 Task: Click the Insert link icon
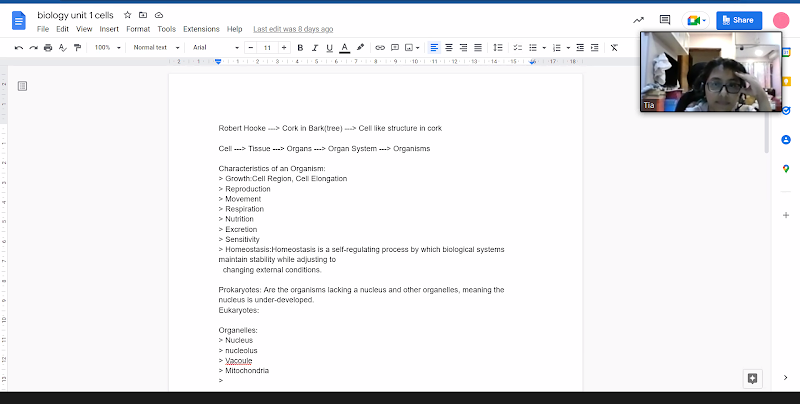pyautogui.click(x=379, y=47)
